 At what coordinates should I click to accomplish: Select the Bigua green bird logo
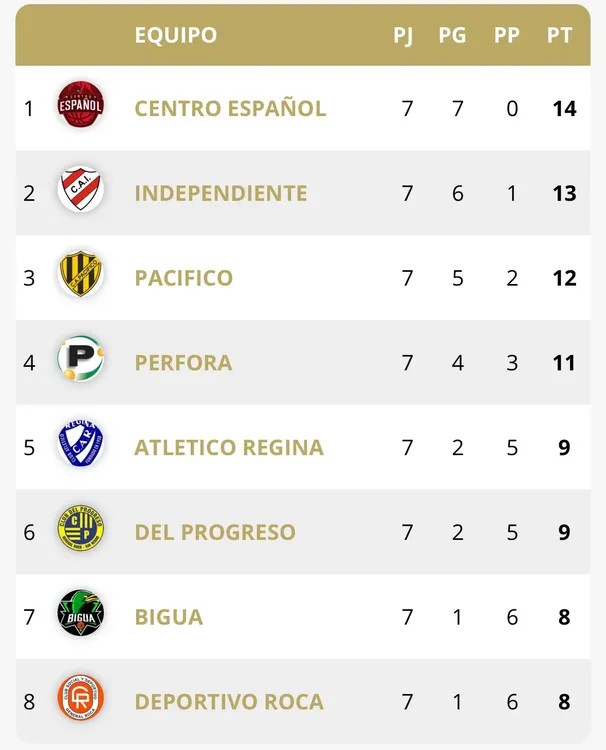(81, 615)
